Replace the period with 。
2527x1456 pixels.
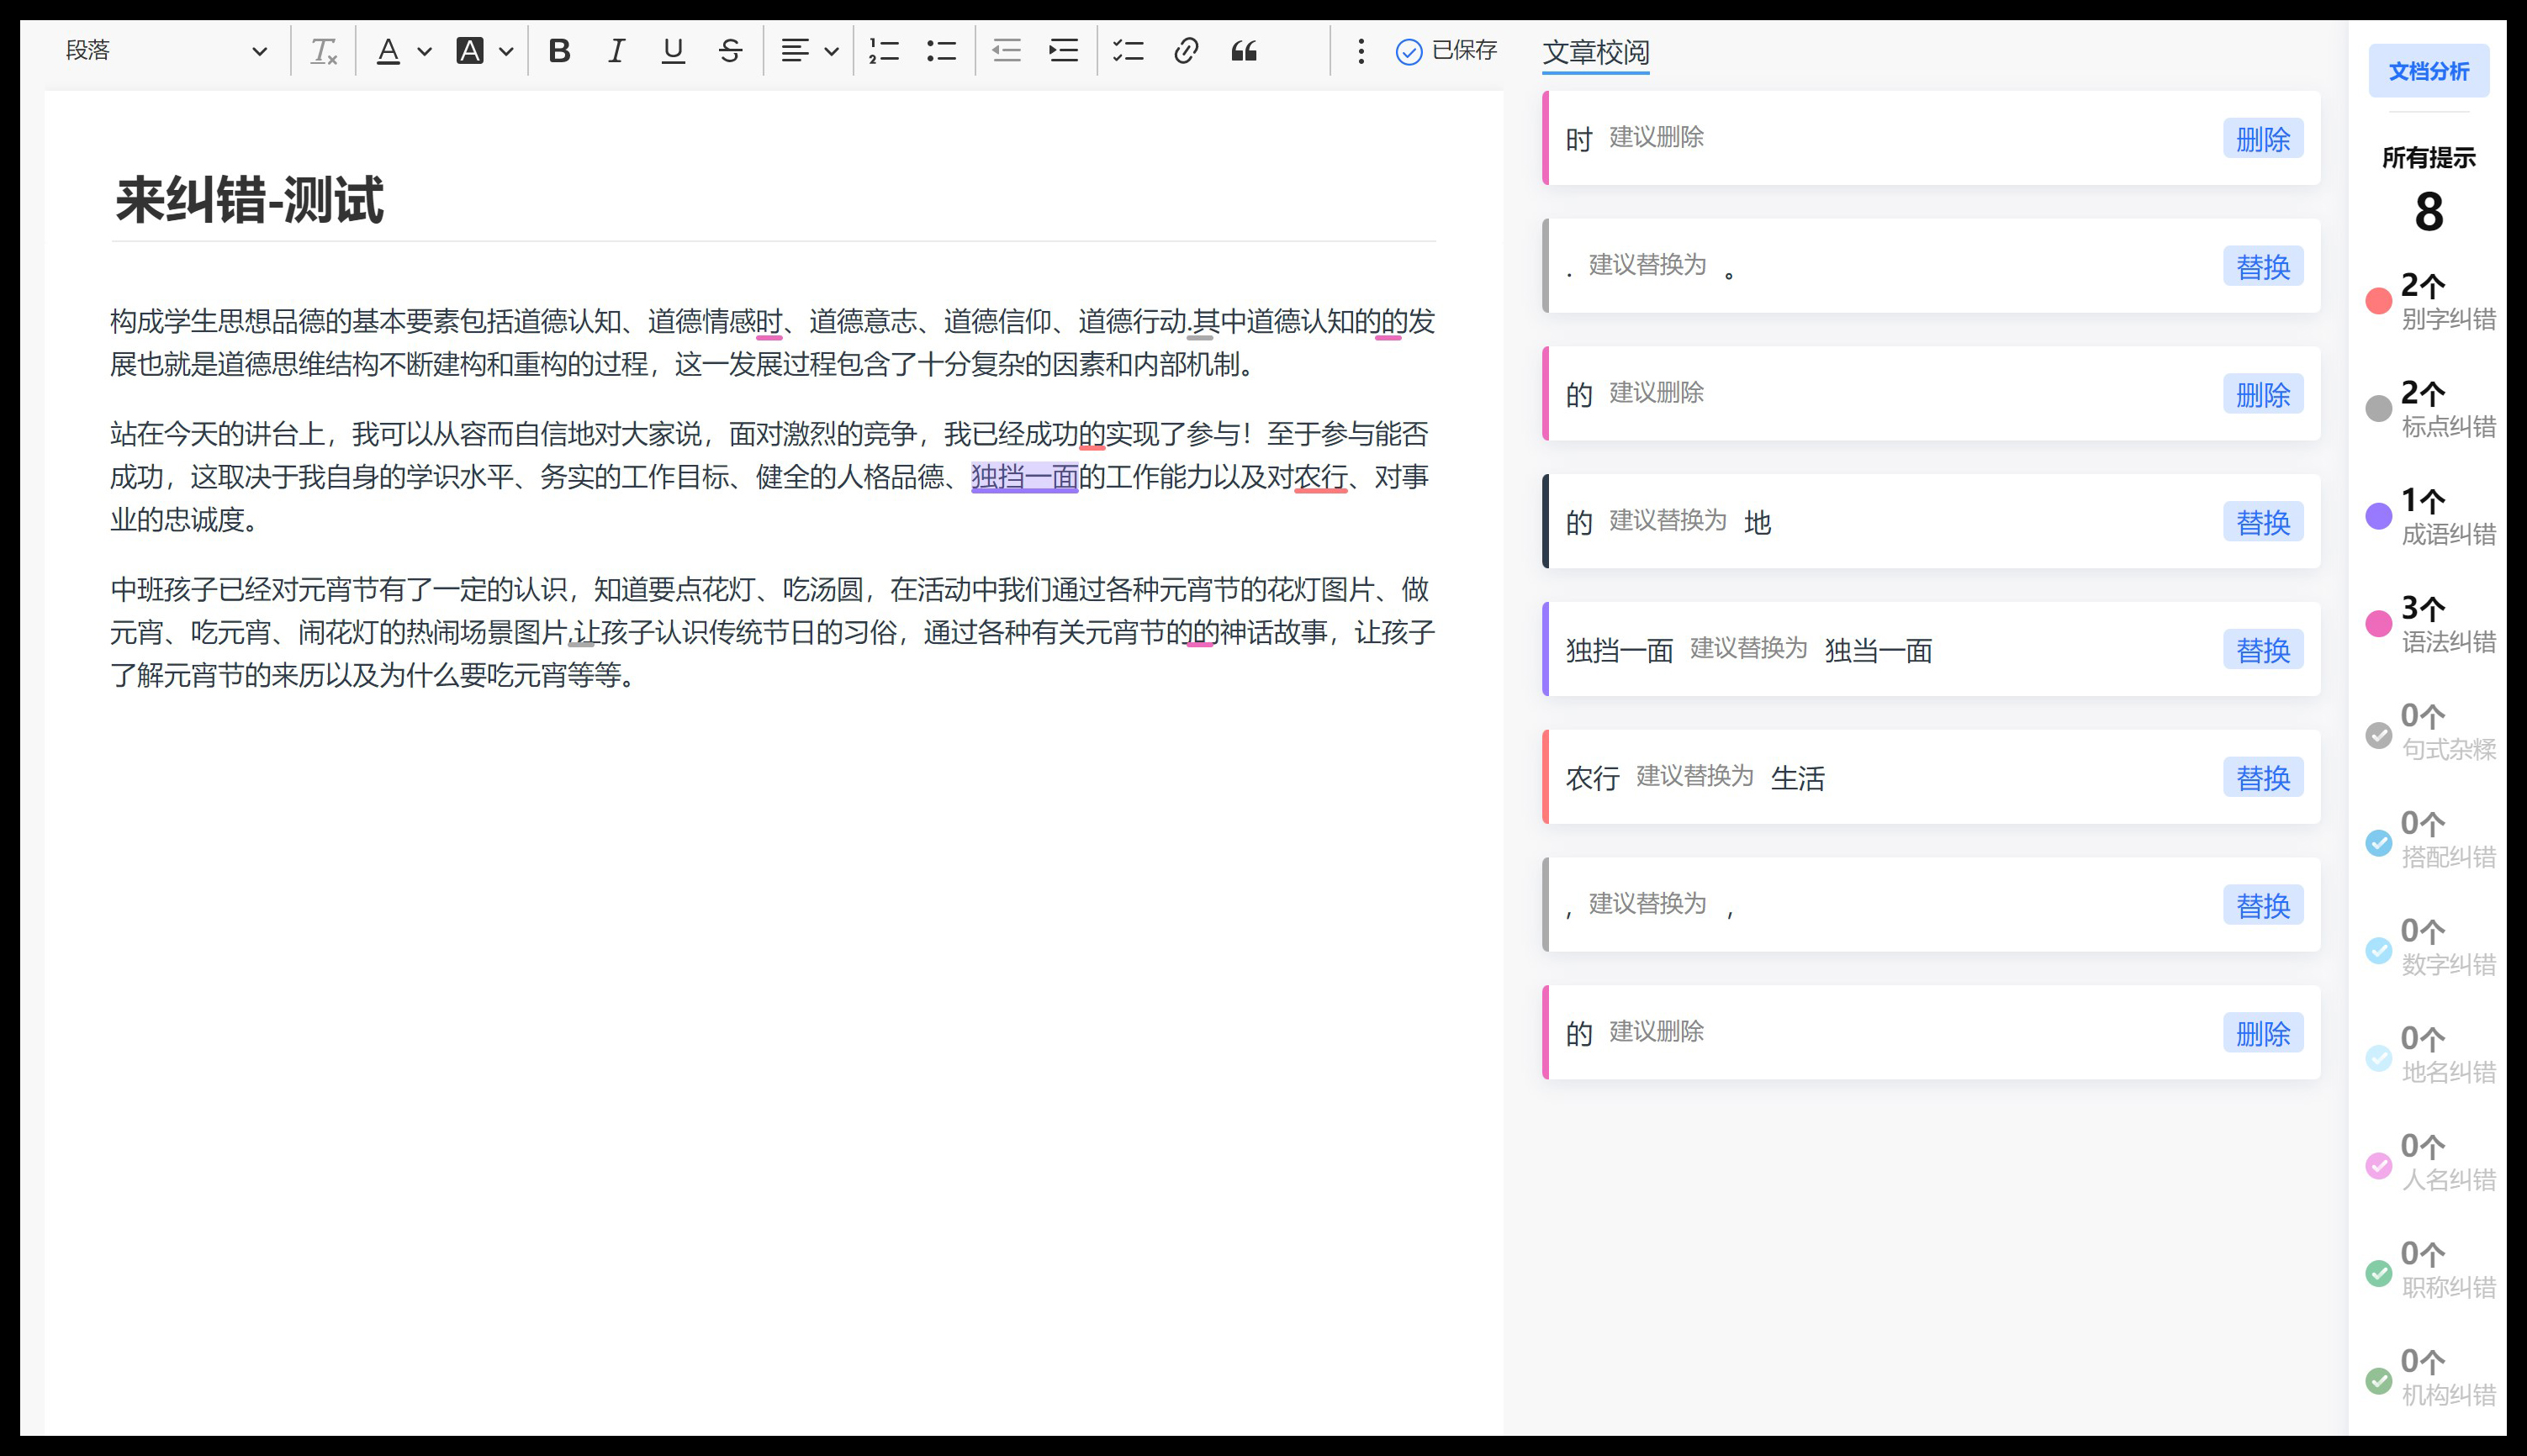[2263, 267]
